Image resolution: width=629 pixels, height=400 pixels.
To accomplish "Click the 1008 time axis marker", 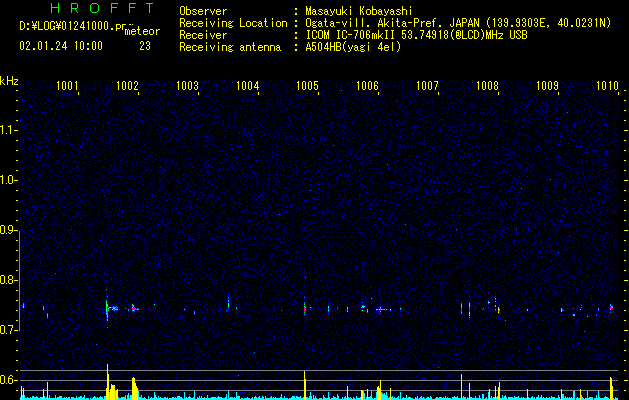I will 487,86.
